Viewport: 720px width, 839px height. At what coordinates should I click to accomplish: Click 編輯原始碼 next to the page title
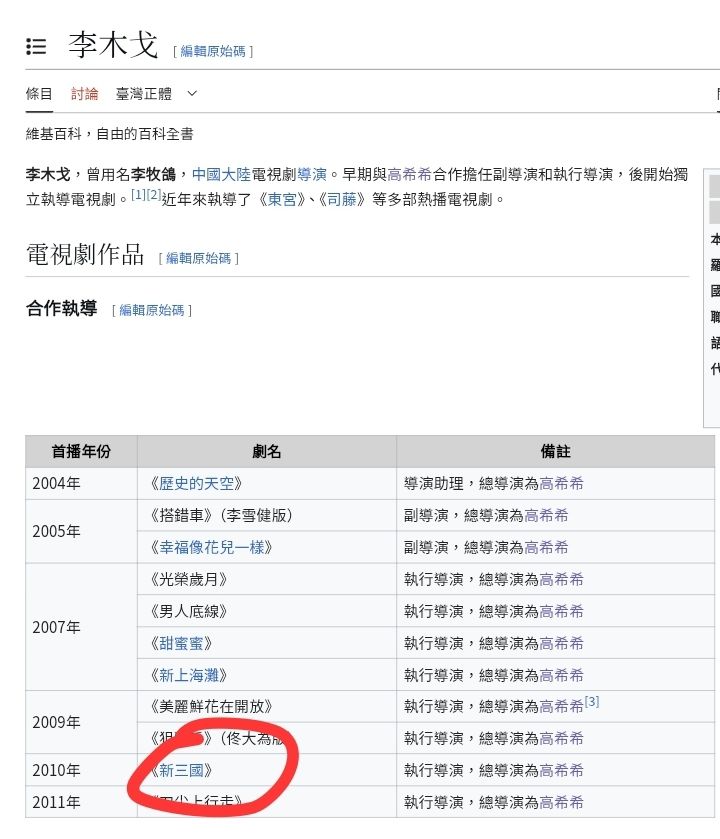tap(213, 51)
